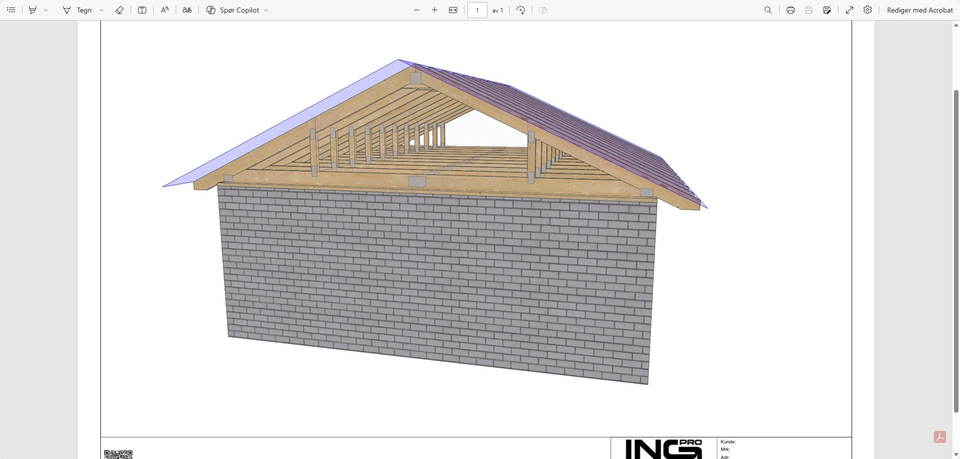
Task: Open the page view layout icon
Action: click(x=543, y=10)
